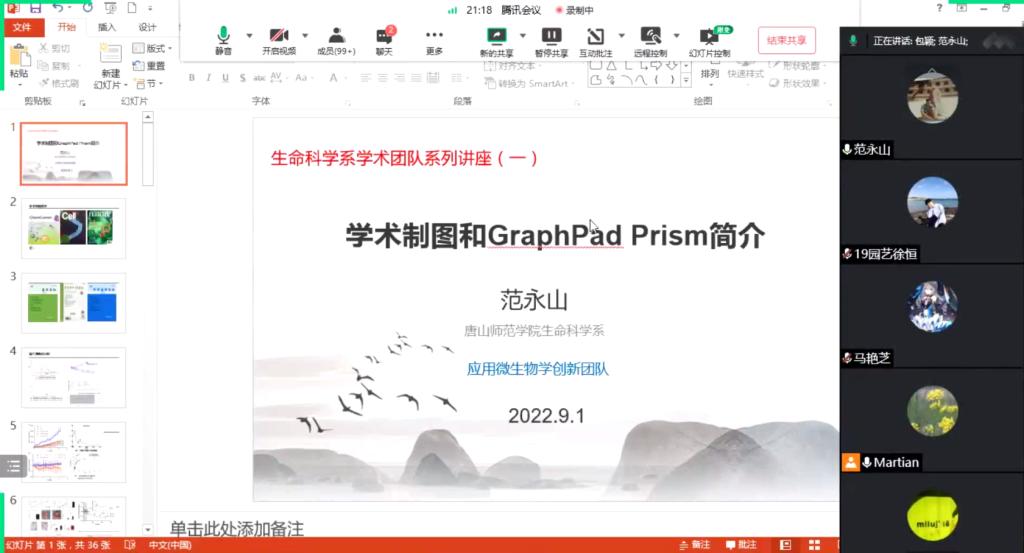Click the 远程控制 remote control icon
Image resolution: width=1024 pixels, height=553 pixels.
point(651,38)
